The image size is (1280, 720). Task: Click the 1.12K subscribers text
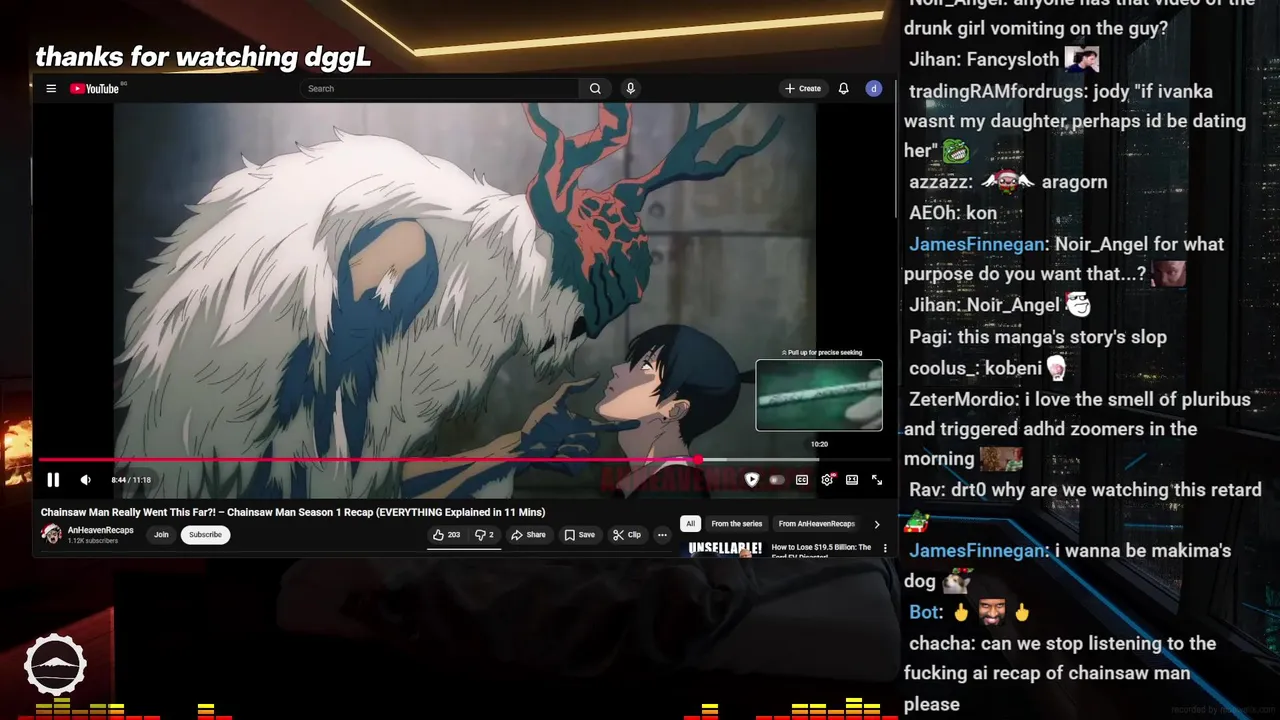click(x=93, y=541)
